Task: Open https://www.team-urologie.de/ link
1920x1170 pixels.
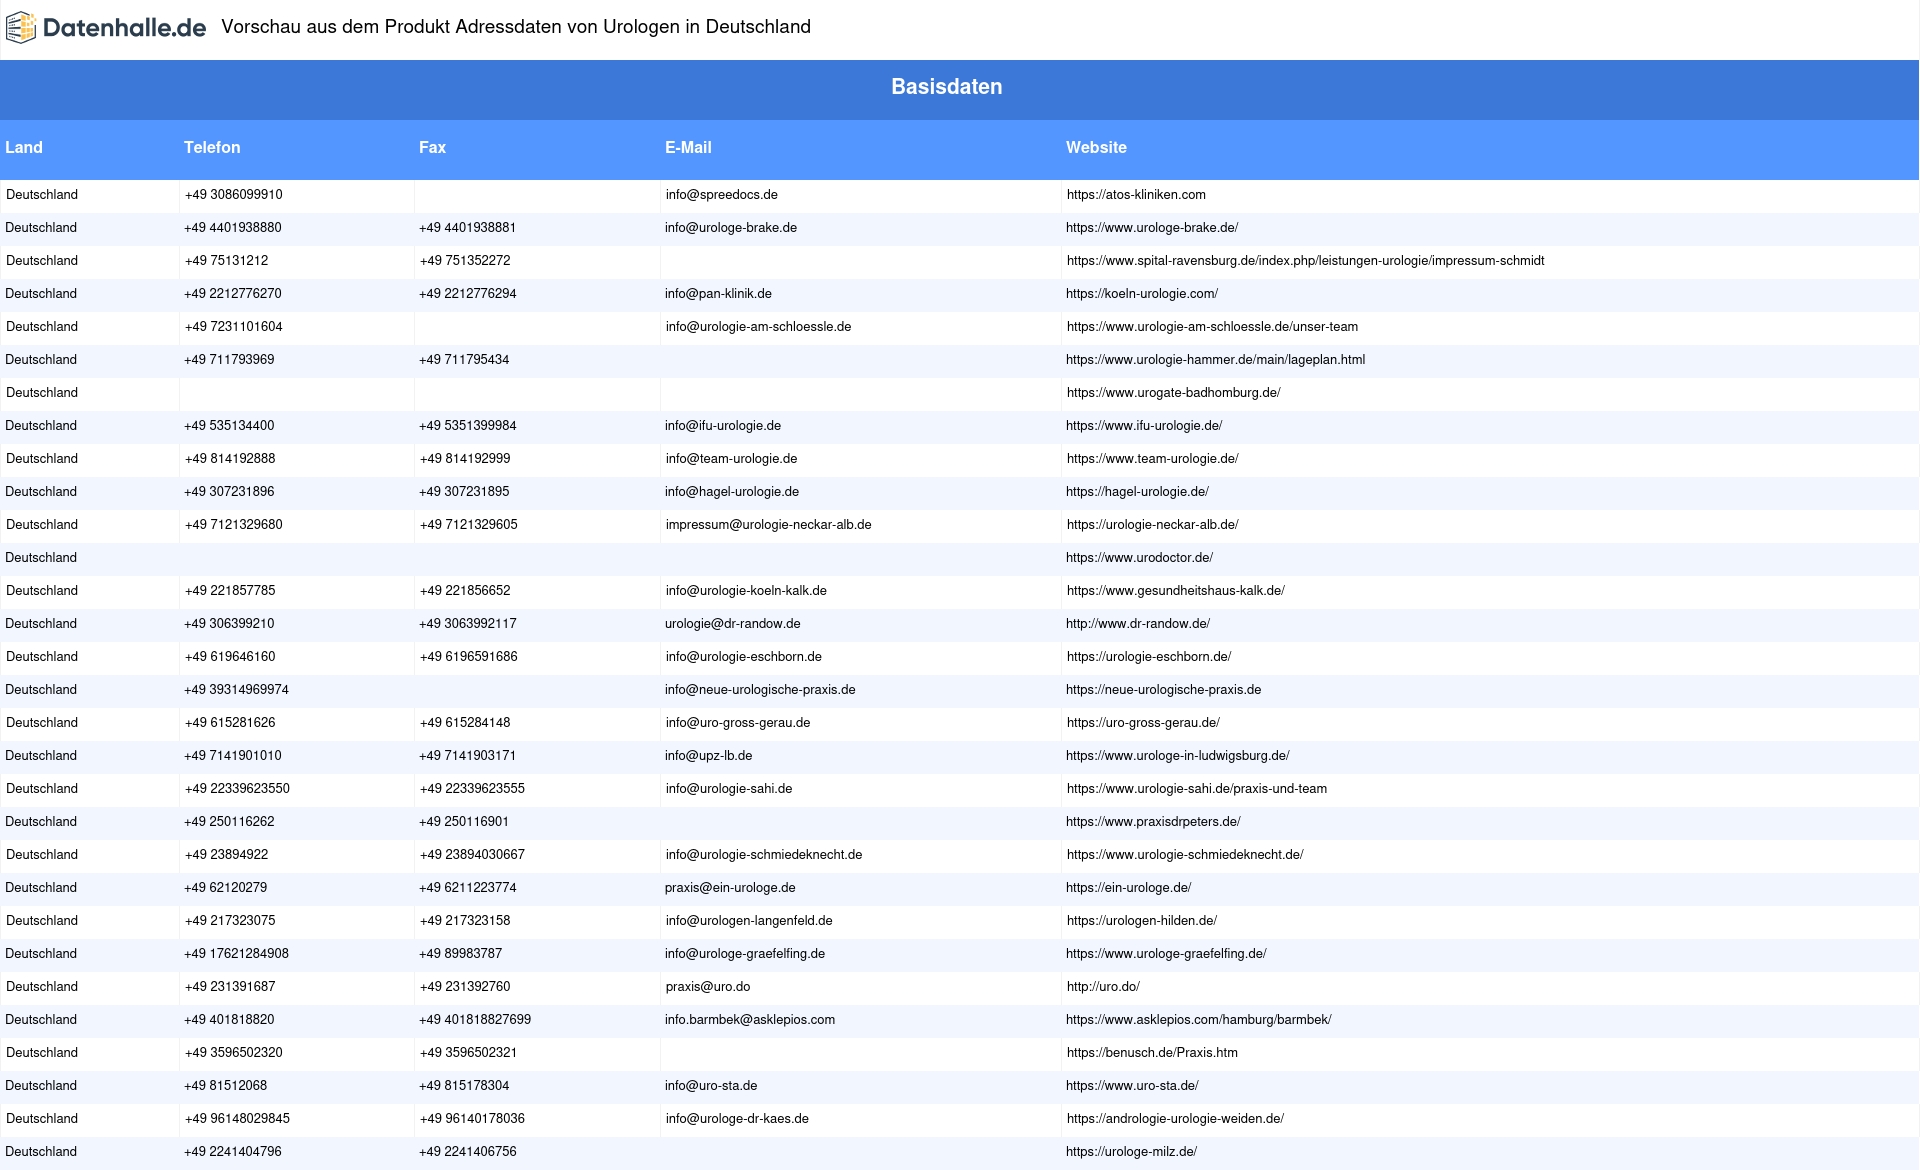Action: tap(1153, 459)
